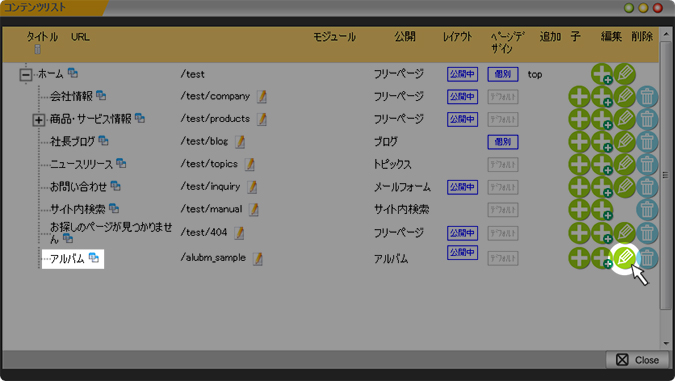The height and width of the screenshot is (381, 675).
Task: Click the scroll down arrow of list
Action: click(x=666, y=344)
